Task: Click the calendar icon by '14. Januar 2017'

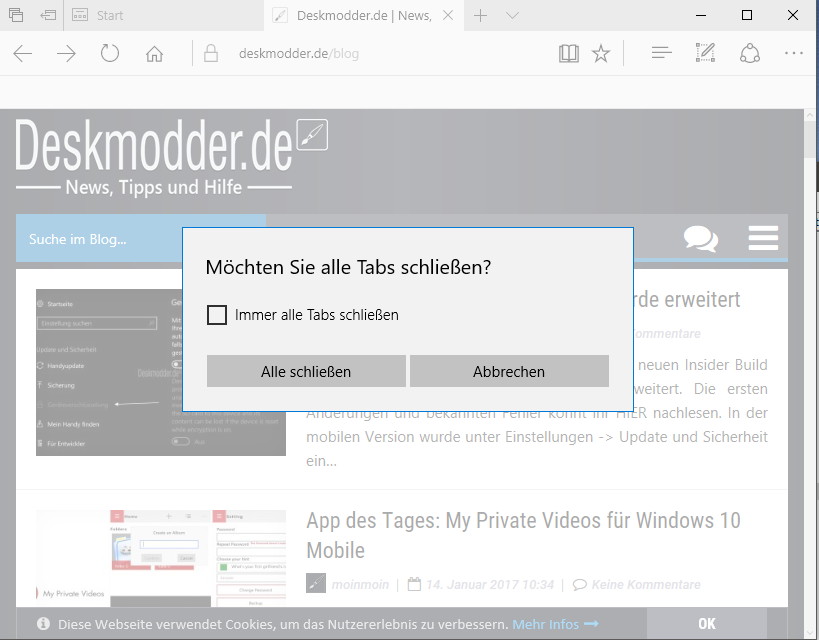Action: (414, 584)
